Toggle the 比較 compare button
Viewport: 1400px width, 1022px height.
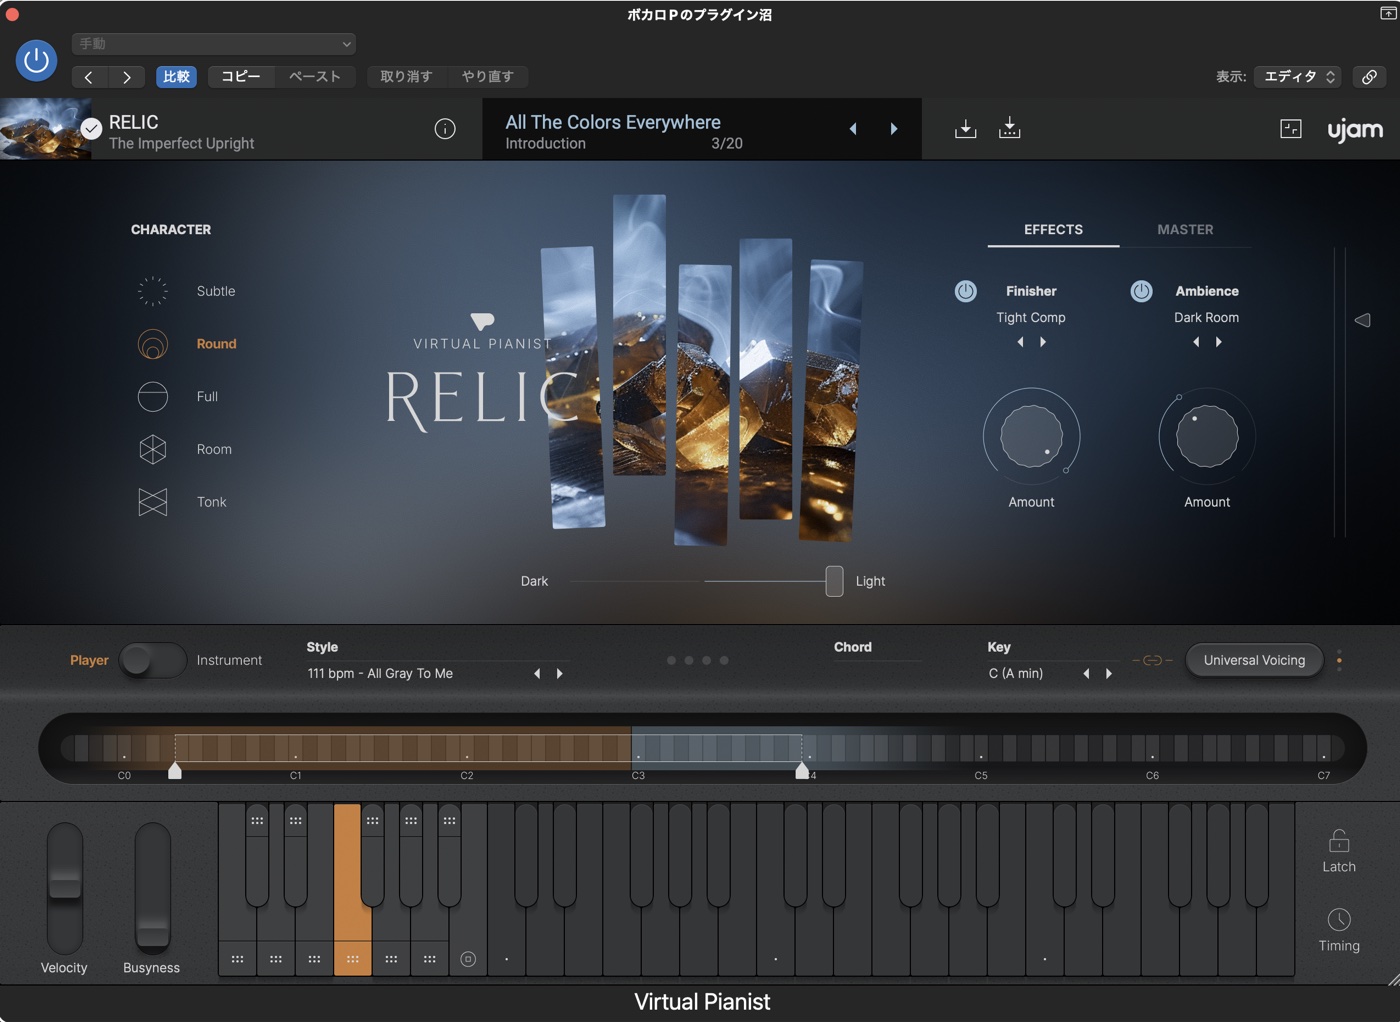pos(176,77)
